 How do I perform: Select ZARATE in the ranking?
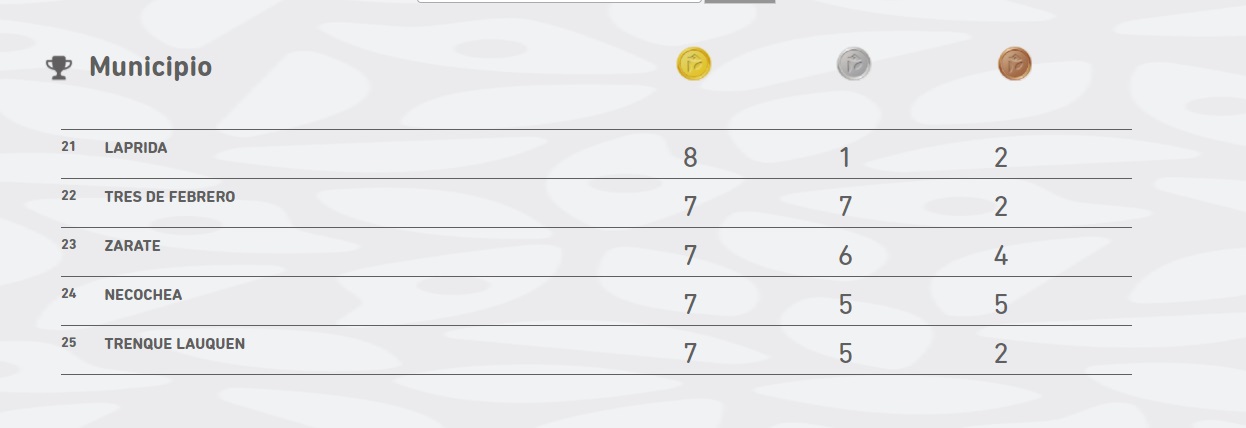[132, 245]
